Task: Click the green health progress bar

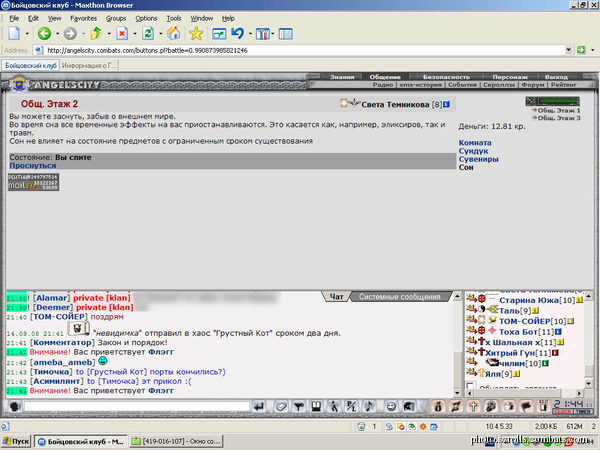Action: 558,101
